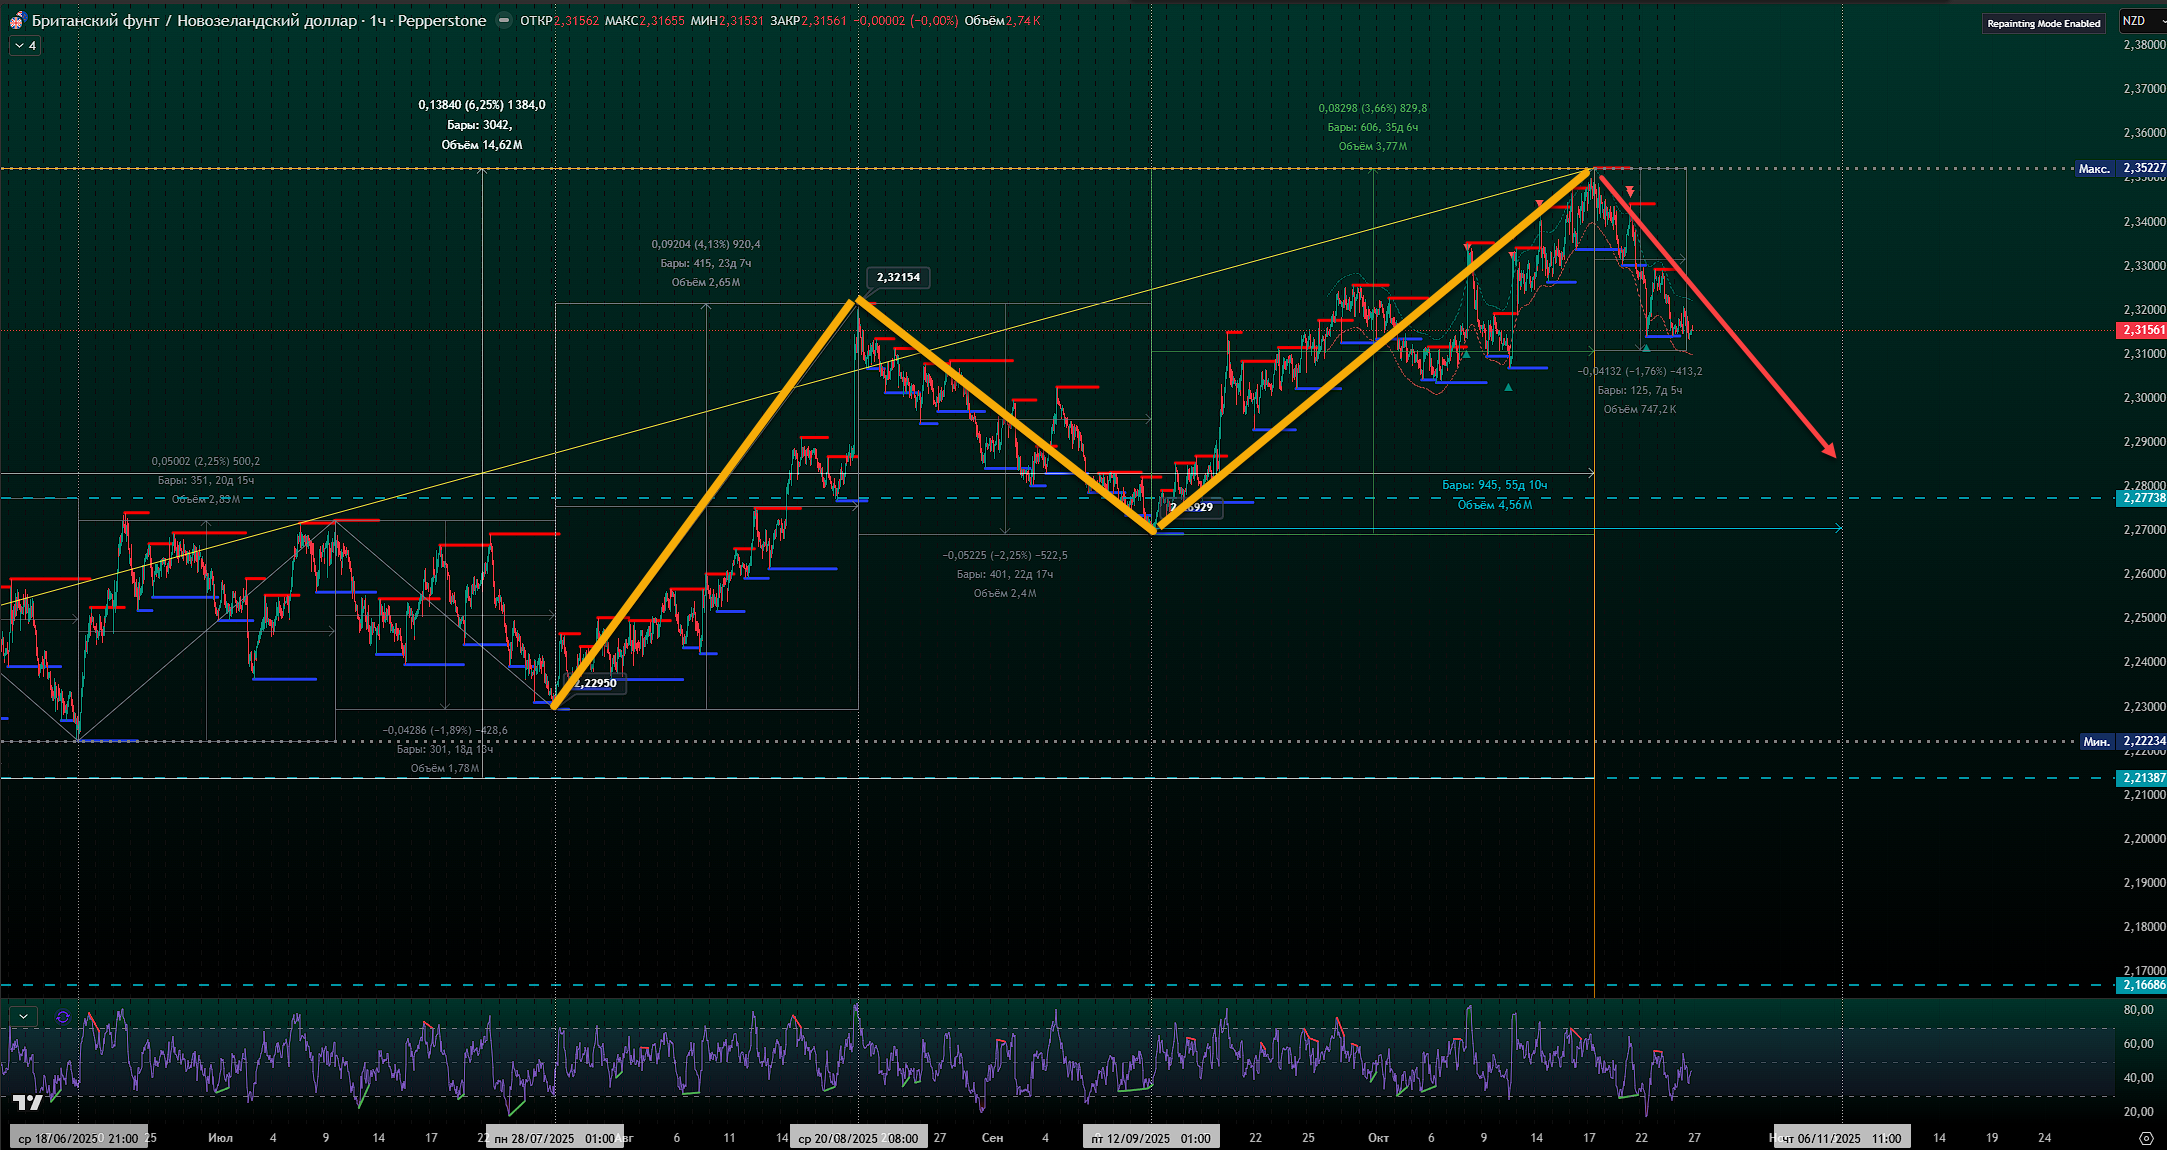The height and width of the screenshot is (1150, 2167).
Task: Click the чт 06/11/2025 11:00 time marker
Action: (1842, 1138)
